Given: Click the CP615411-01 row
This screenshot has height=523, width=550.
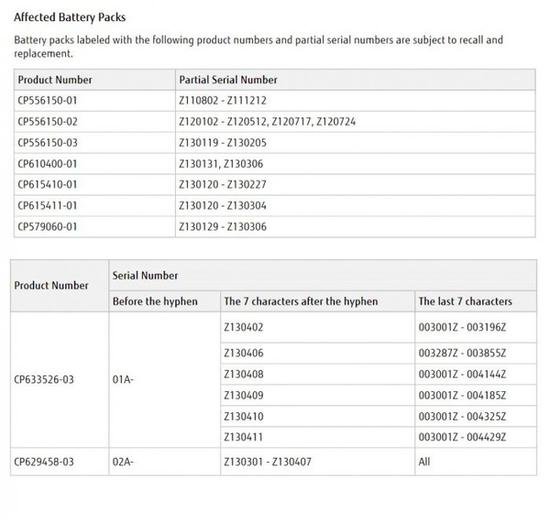Looking at the screenshot, I should [275, 206].
